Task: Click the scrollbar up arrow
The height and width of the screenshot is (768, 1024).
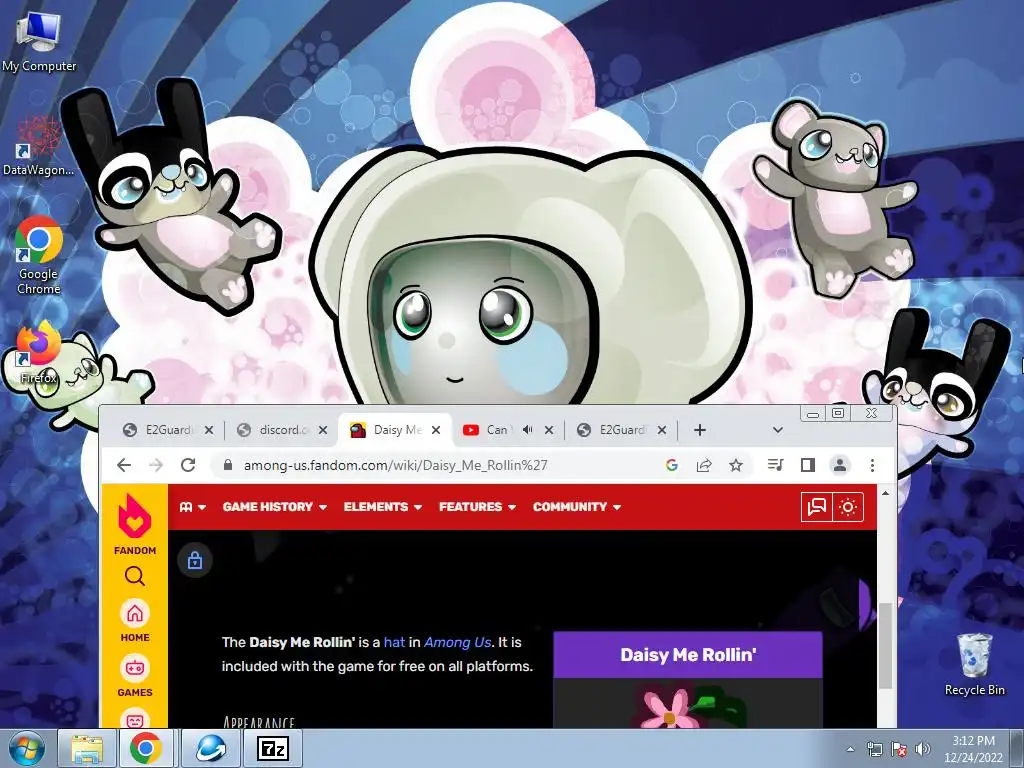Action: click(x=885, y=494)
